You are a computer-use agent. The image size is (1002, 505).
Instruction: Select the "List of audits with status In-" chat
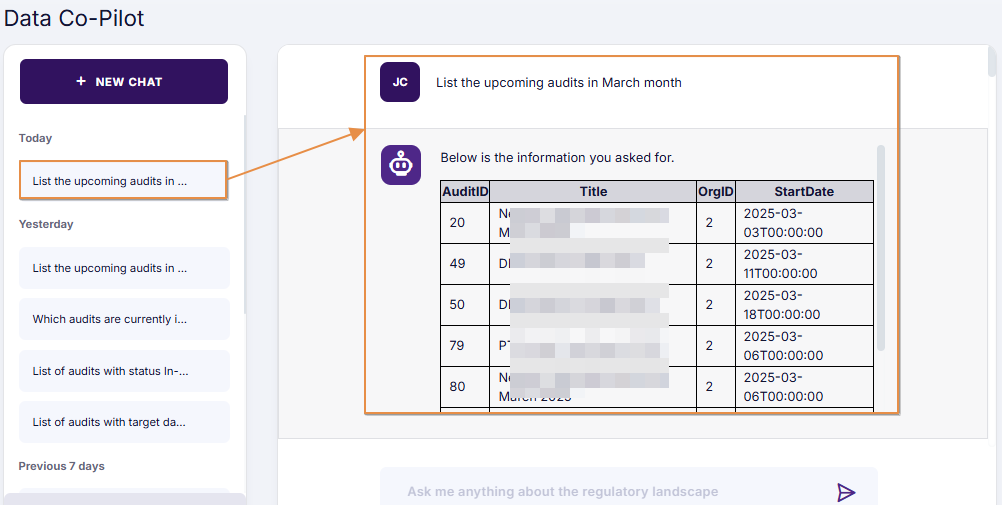coord(124,371)
